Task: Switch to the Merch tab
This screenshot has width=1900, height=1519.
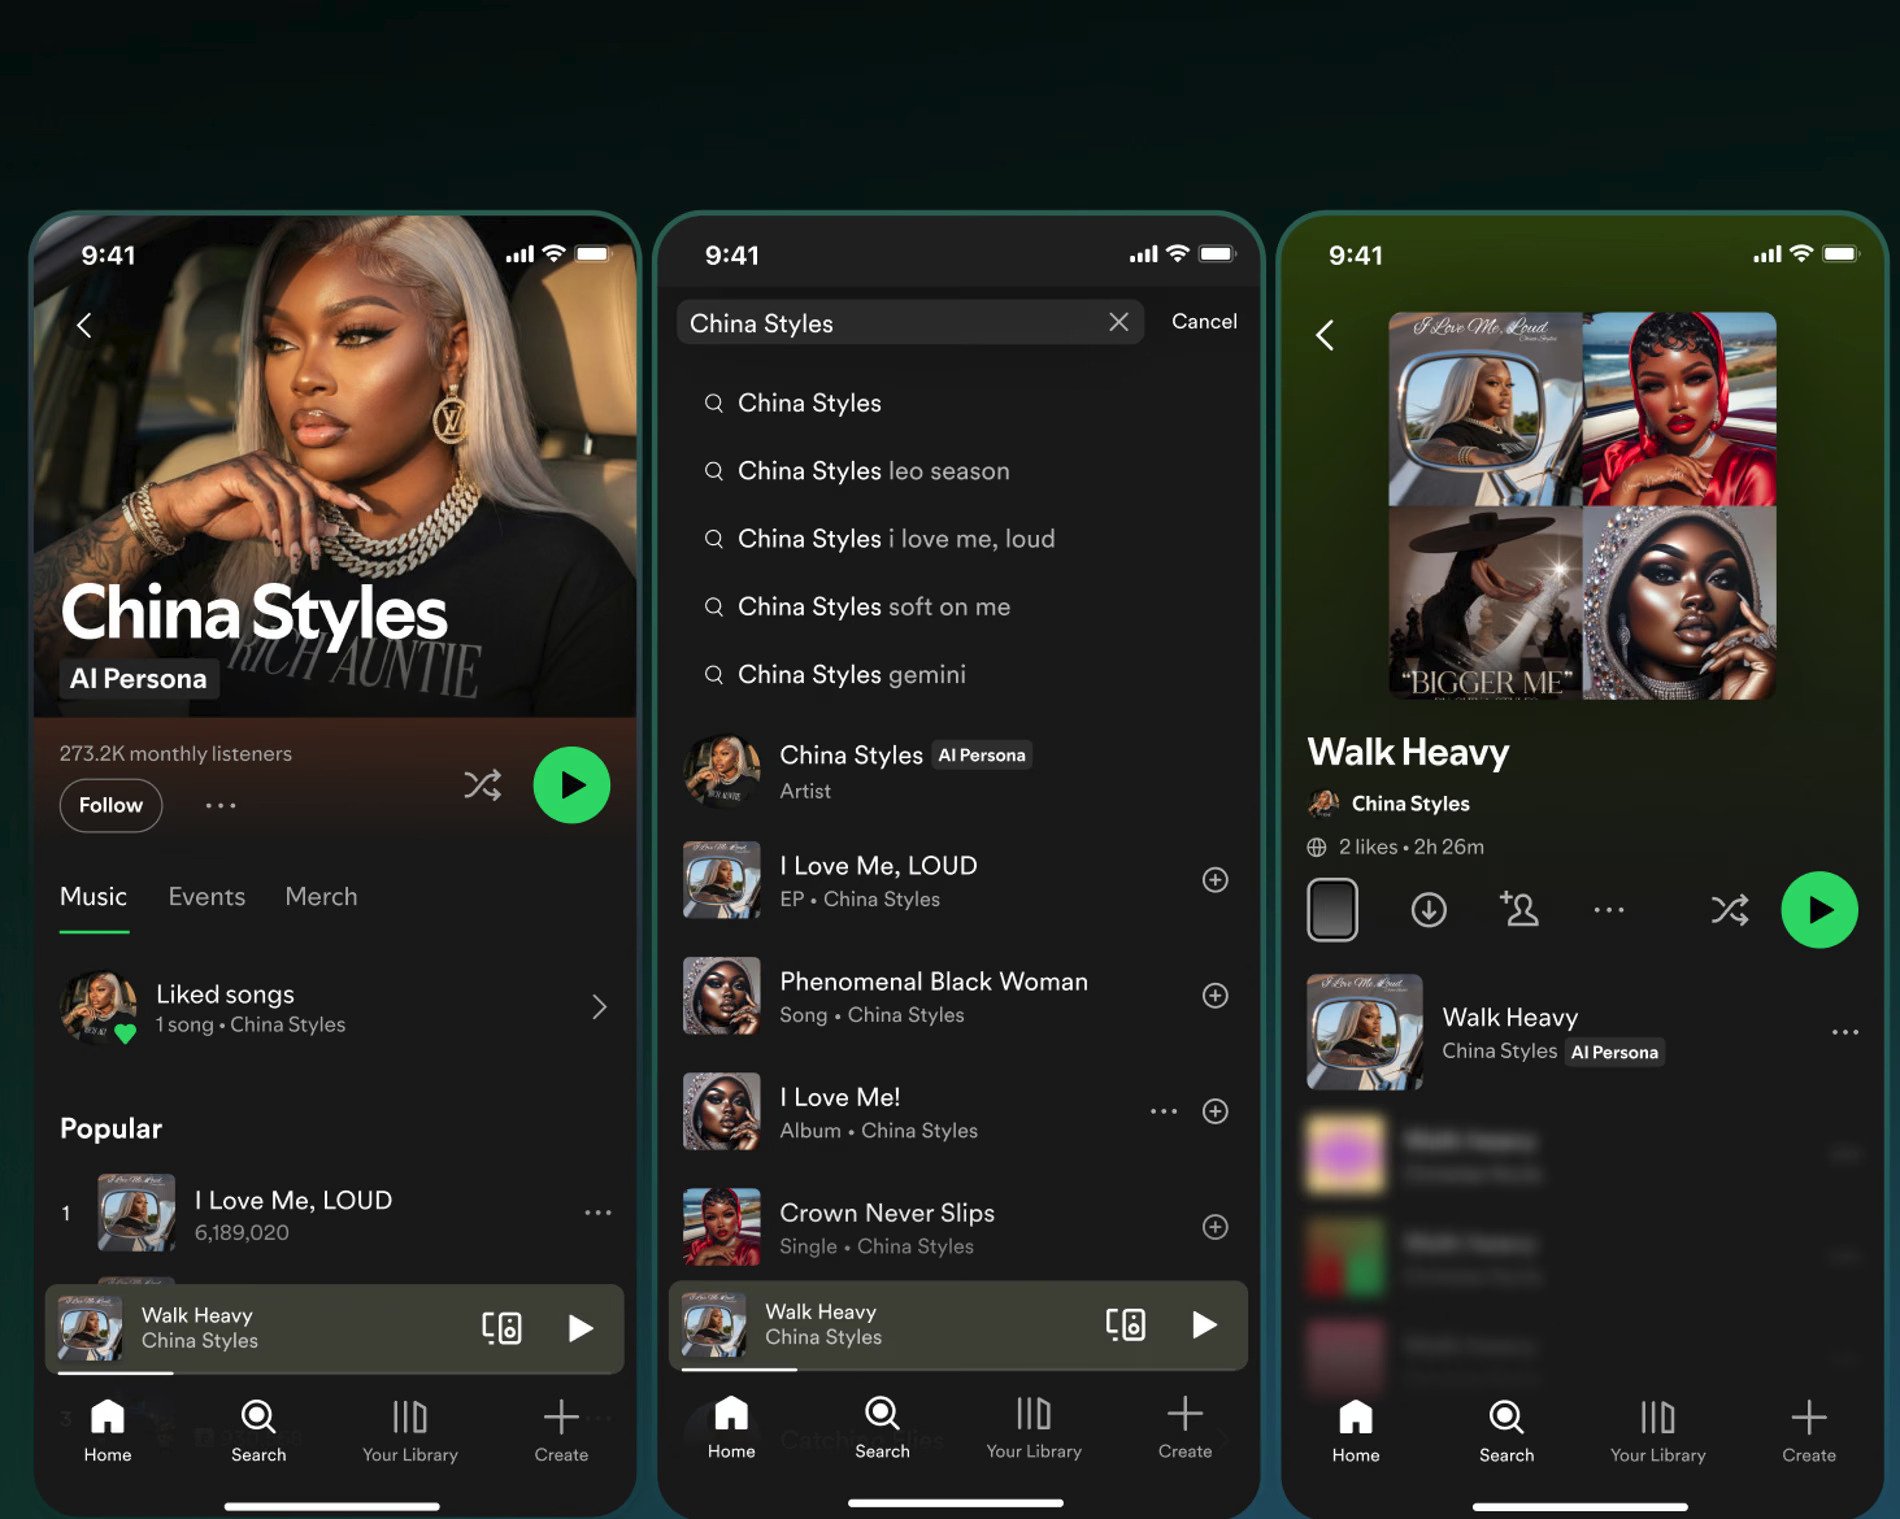Action: point(321,897)
